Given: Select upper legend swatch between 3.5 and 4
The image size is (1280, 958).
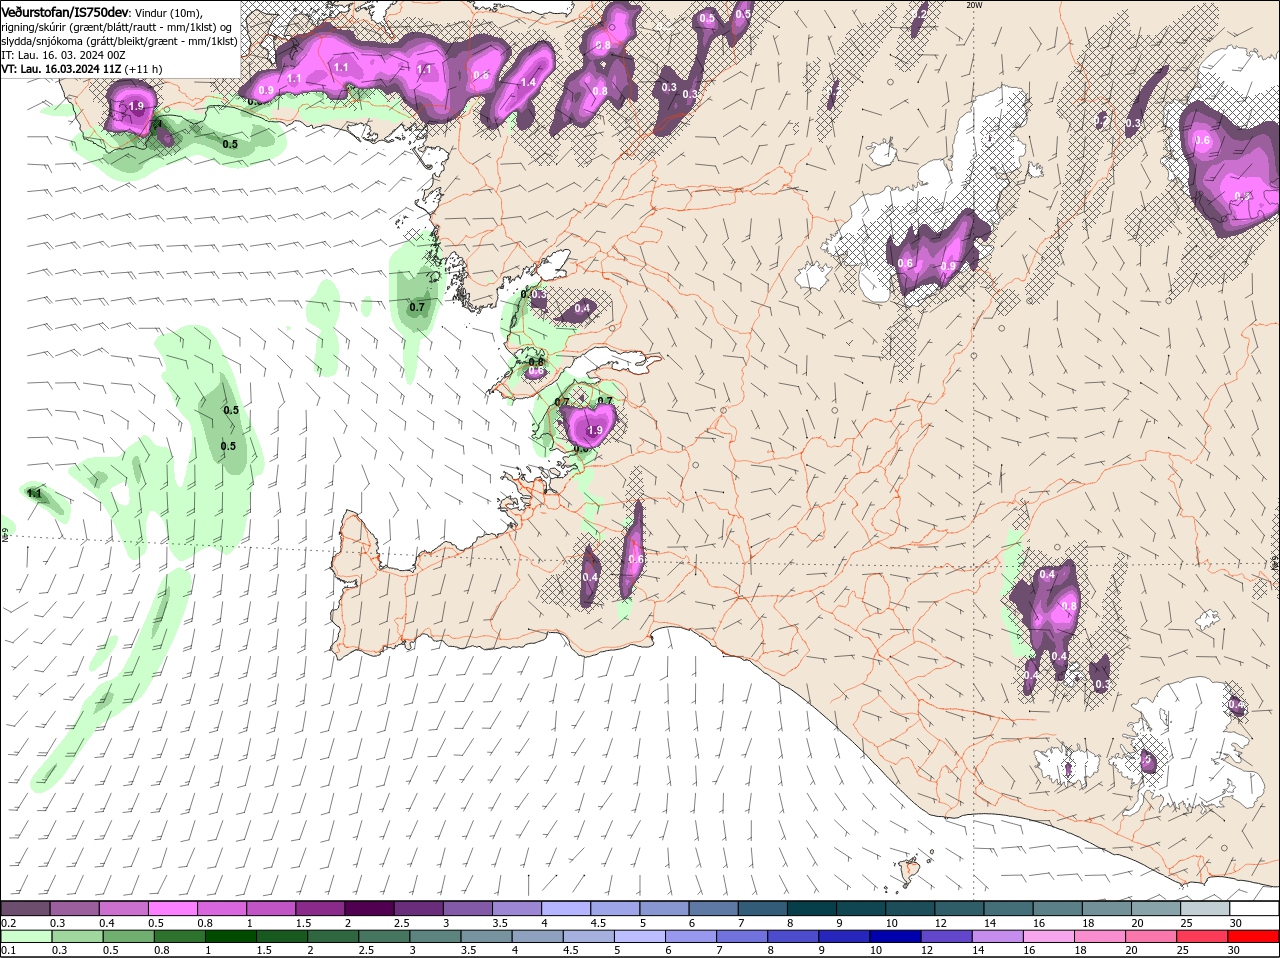Looking at the screenshot, I should (517, 908).
